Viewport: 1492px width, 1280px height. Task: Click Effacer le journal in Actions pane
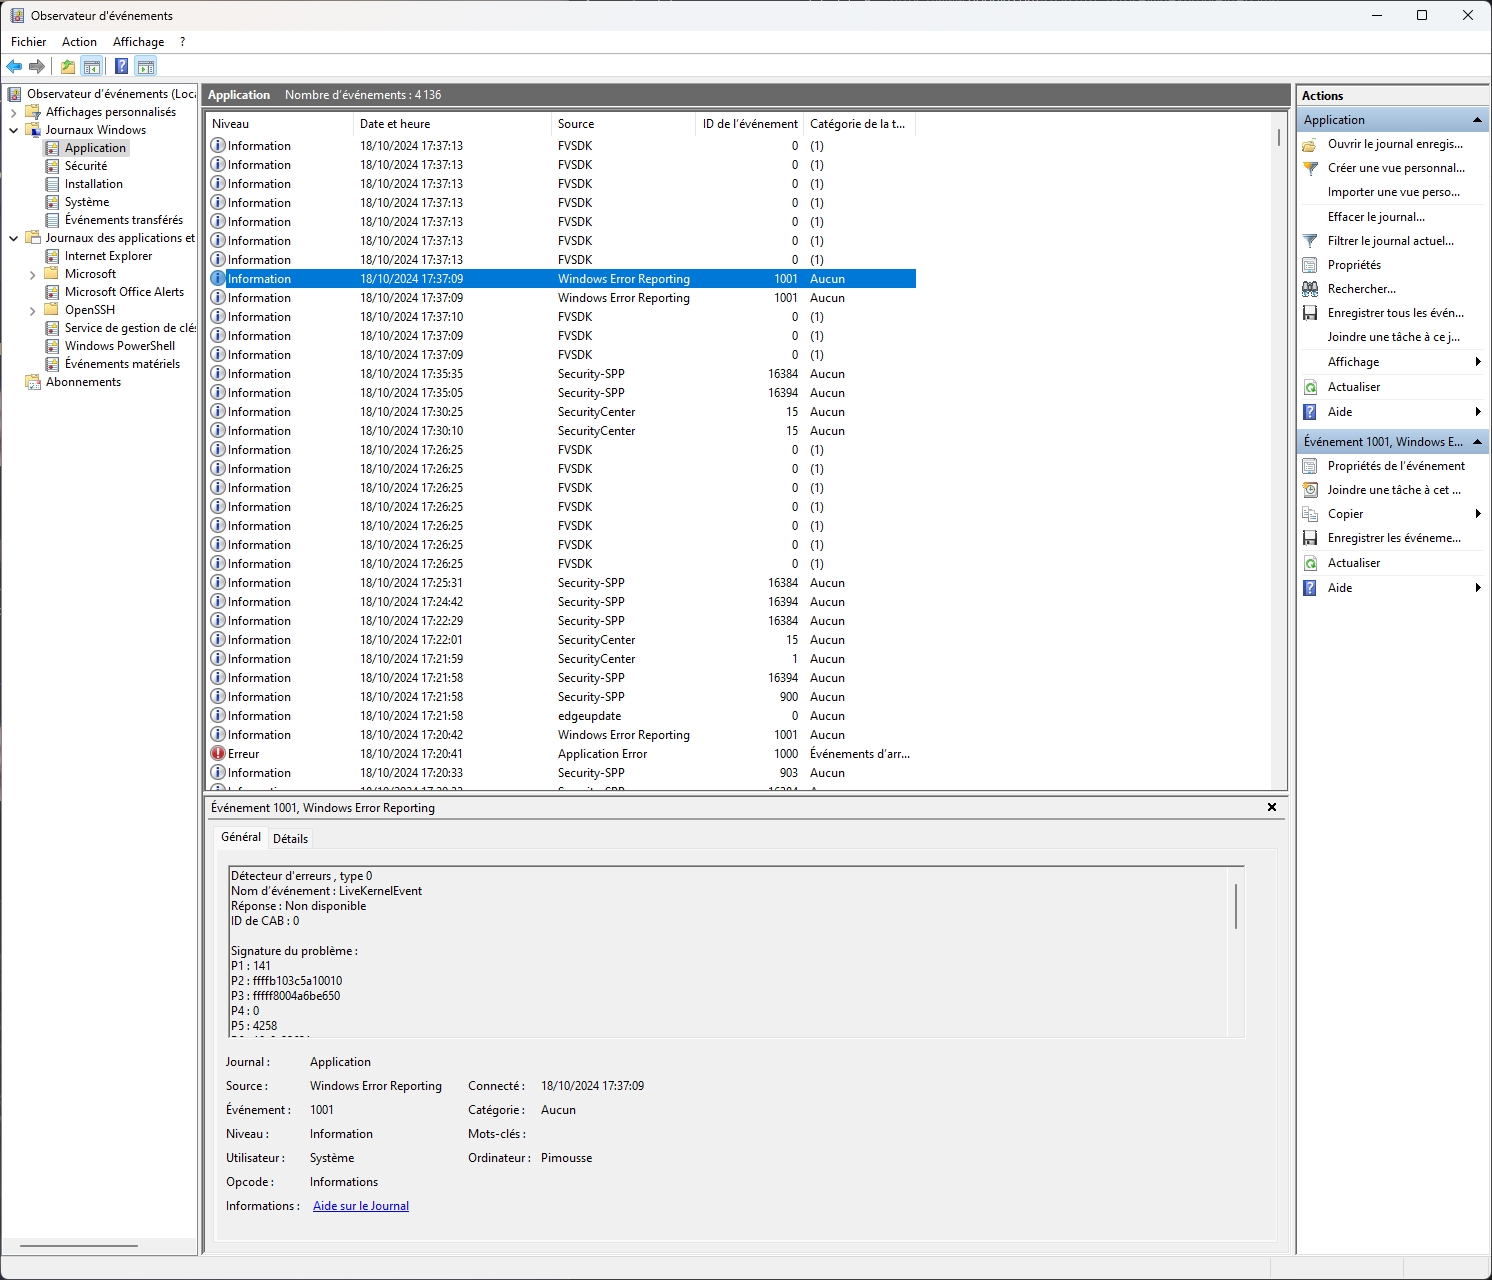click(x=1376, y=217)
